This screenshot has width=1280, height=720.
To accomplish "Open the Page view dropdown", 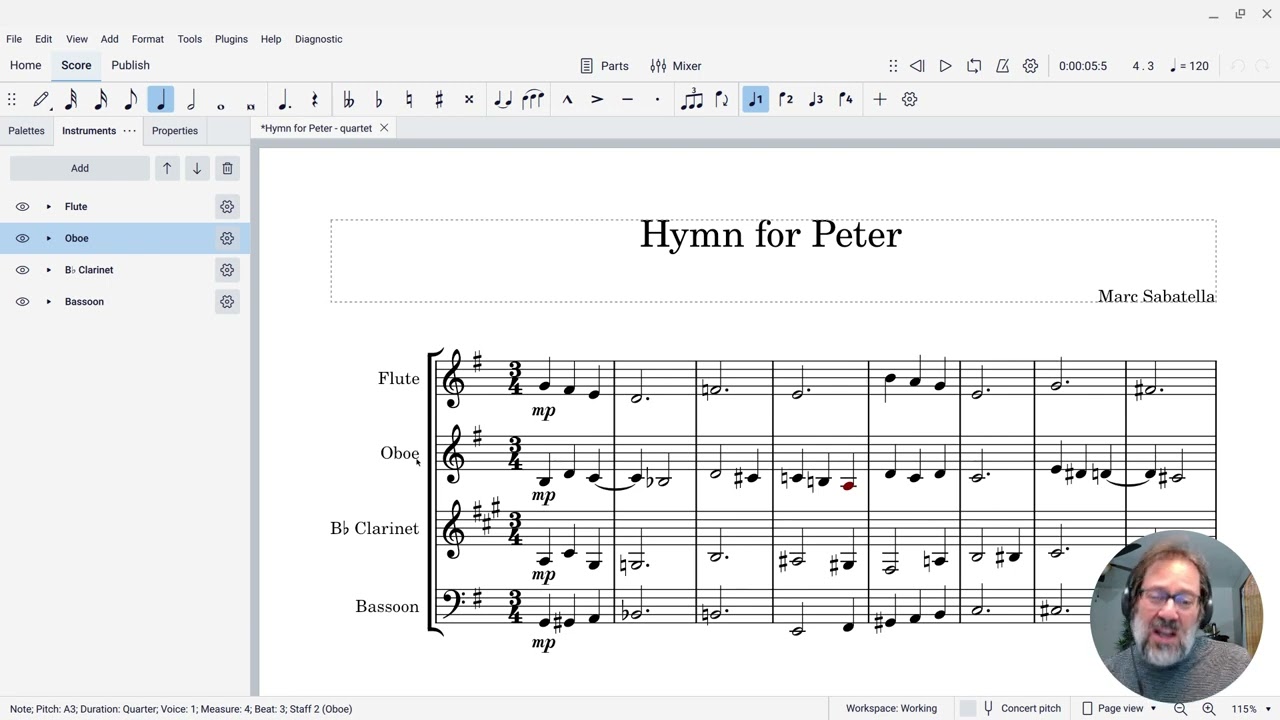I will point(1119,709).
